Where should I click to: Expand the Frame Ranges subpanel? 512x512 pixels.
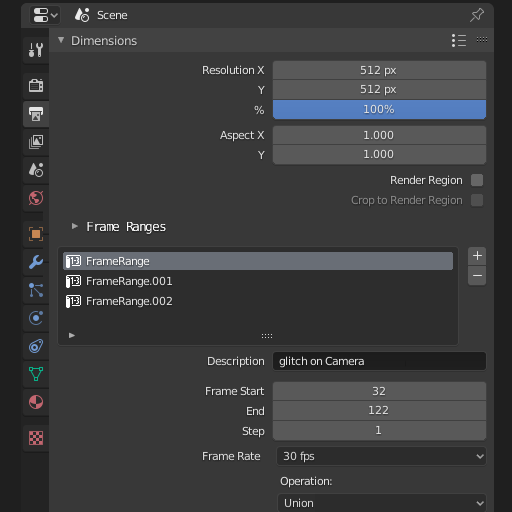click(x=75, y=226)
